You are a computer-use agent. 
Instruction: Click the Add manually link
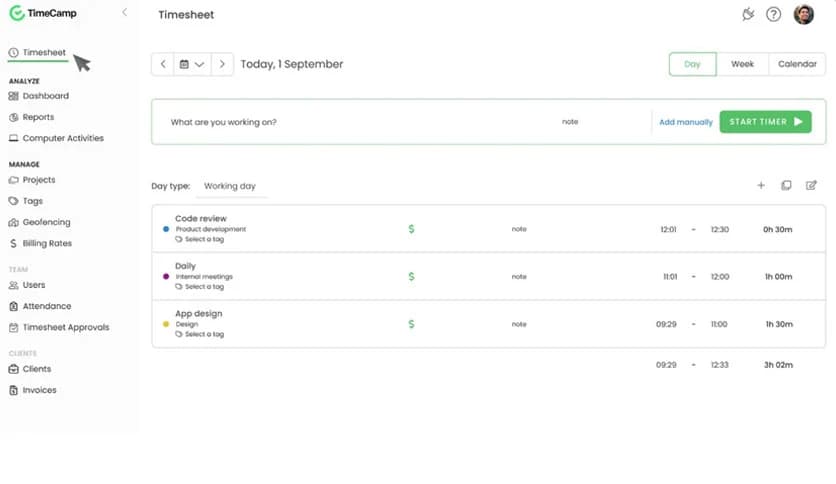(686, 122)
